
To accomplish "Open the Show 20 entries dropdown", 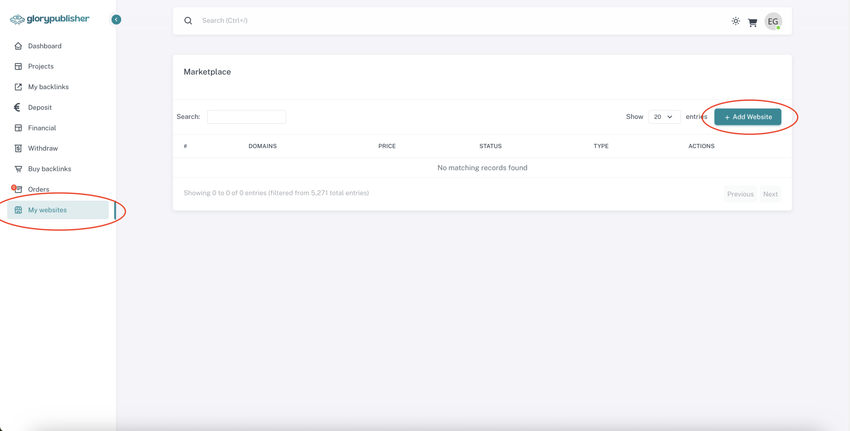I will click(x=664, y=117).
